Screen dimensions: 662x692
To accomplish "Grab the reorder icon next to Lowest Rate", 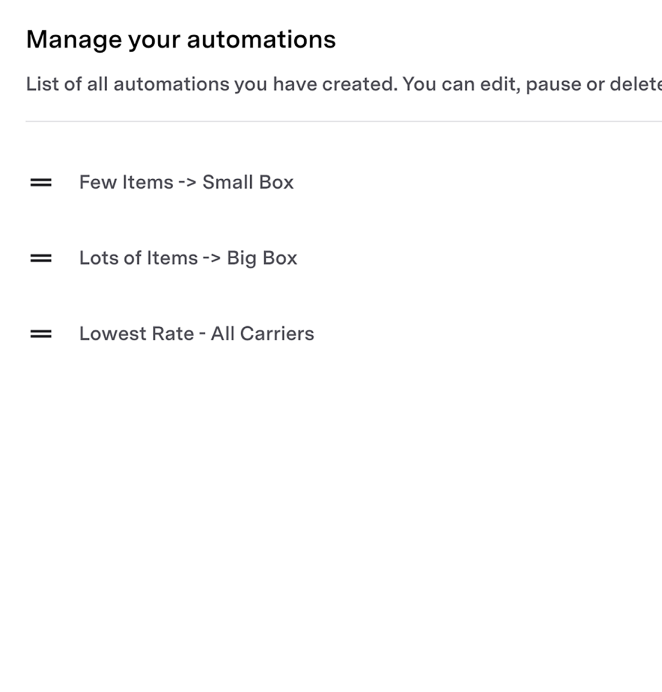I will pos(41,334).
